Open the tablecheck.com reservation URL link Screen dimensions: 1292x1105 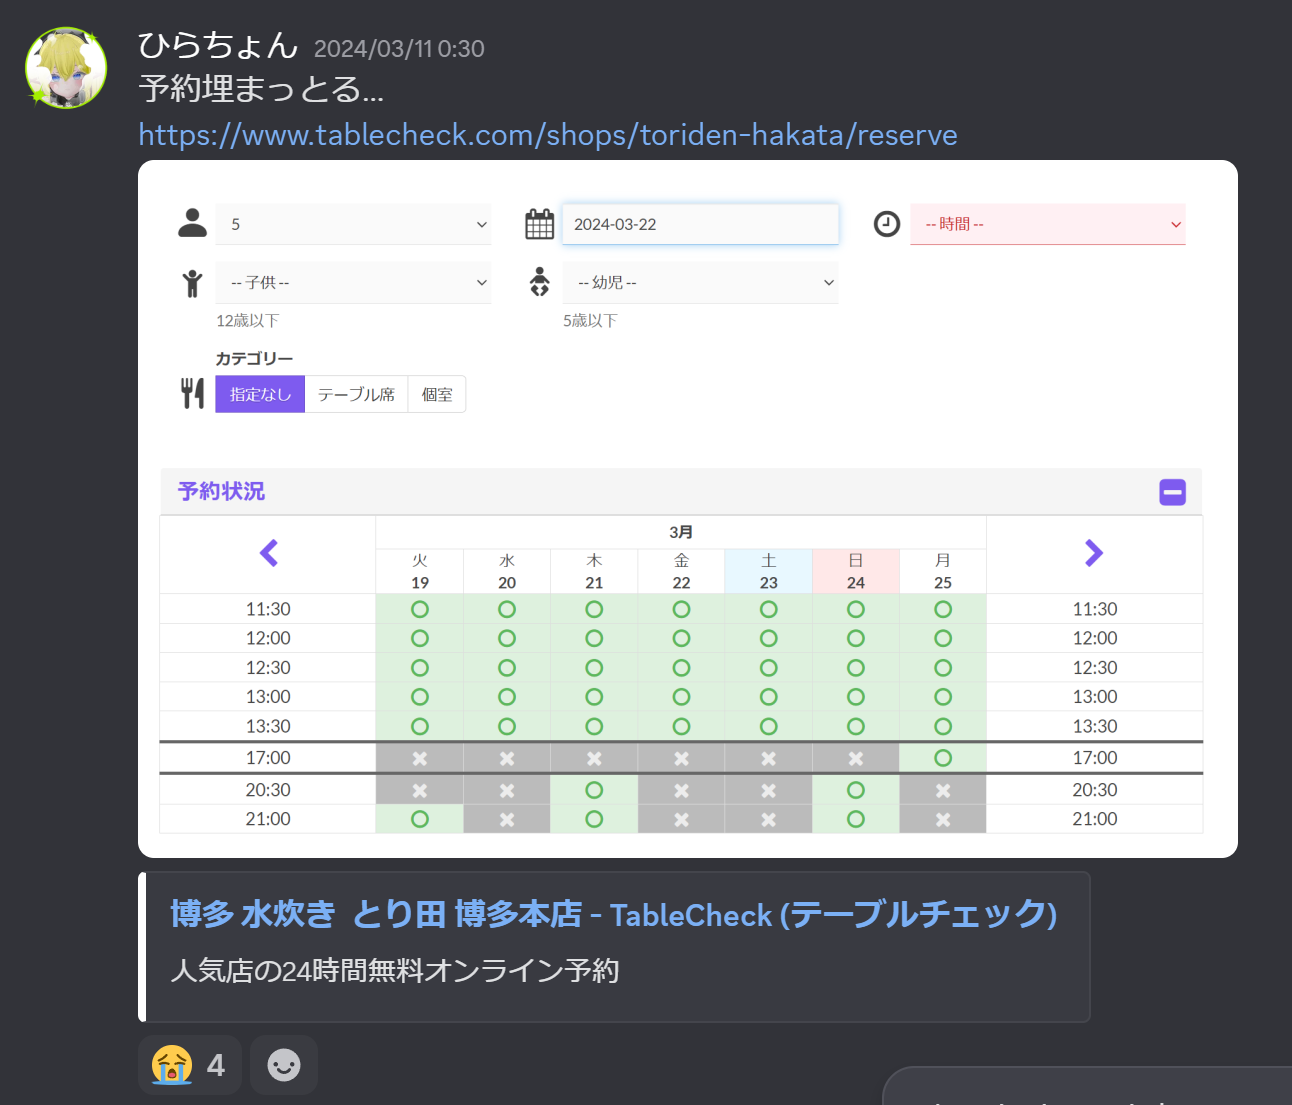[547, 134]
